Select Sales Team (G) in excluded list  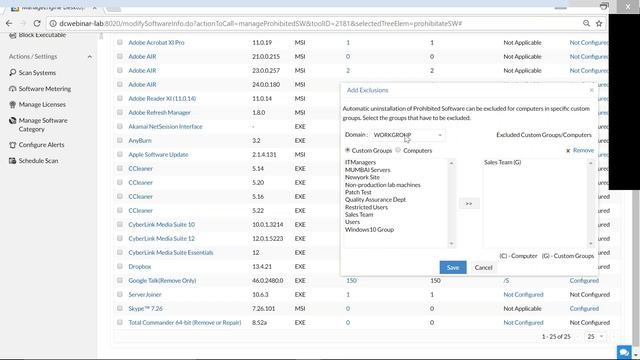pyautogui.click(x=502, y=162)
